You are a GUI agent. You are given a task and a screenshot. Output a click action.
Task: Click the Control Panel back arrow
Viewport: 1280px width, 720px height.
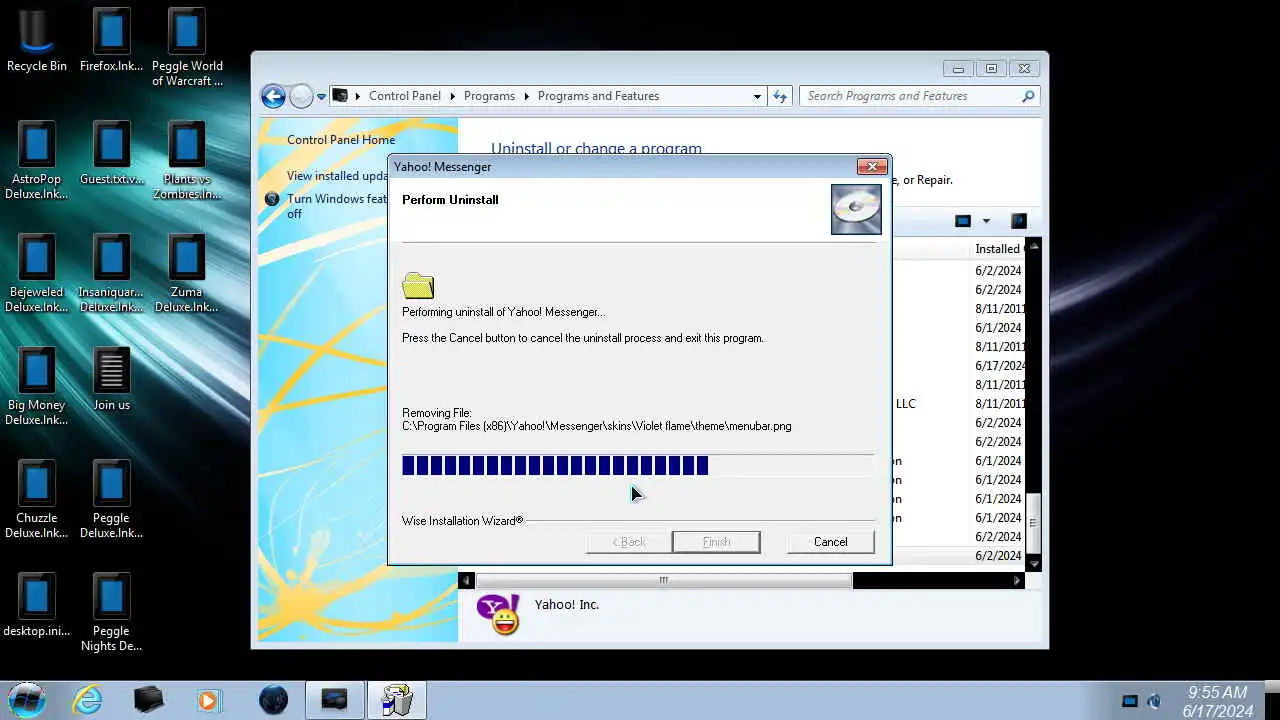click(x=273, y=96)
